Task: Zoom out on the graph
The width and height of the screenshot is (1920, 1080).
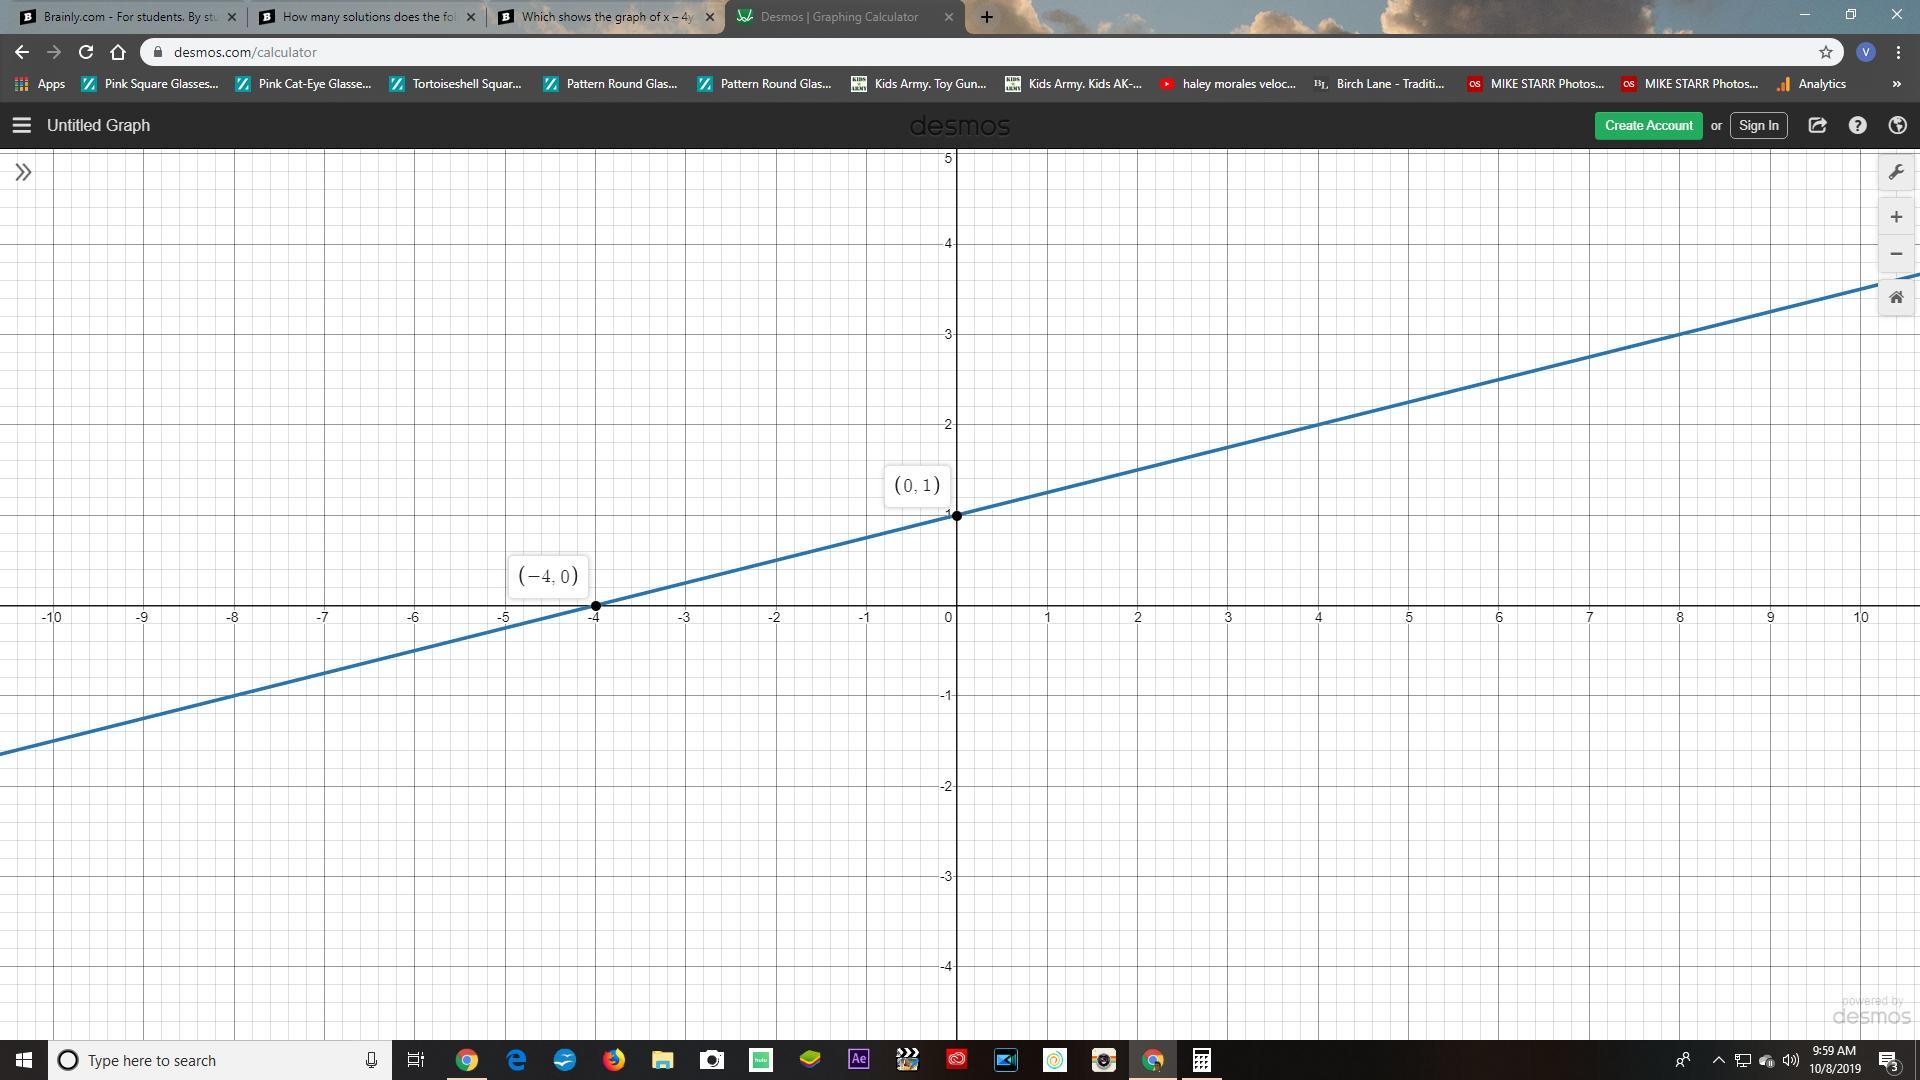Action: (1895, 254)
